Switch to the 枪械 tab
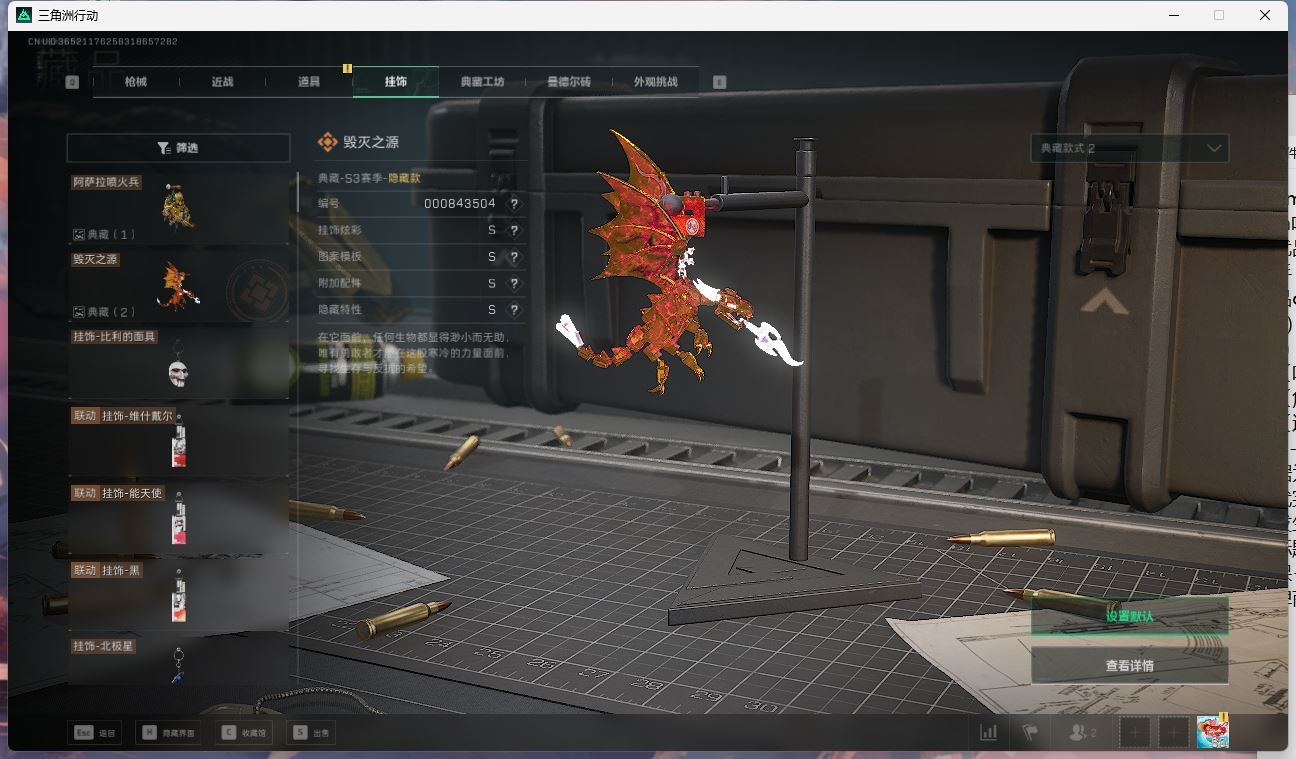 [136, 82]
